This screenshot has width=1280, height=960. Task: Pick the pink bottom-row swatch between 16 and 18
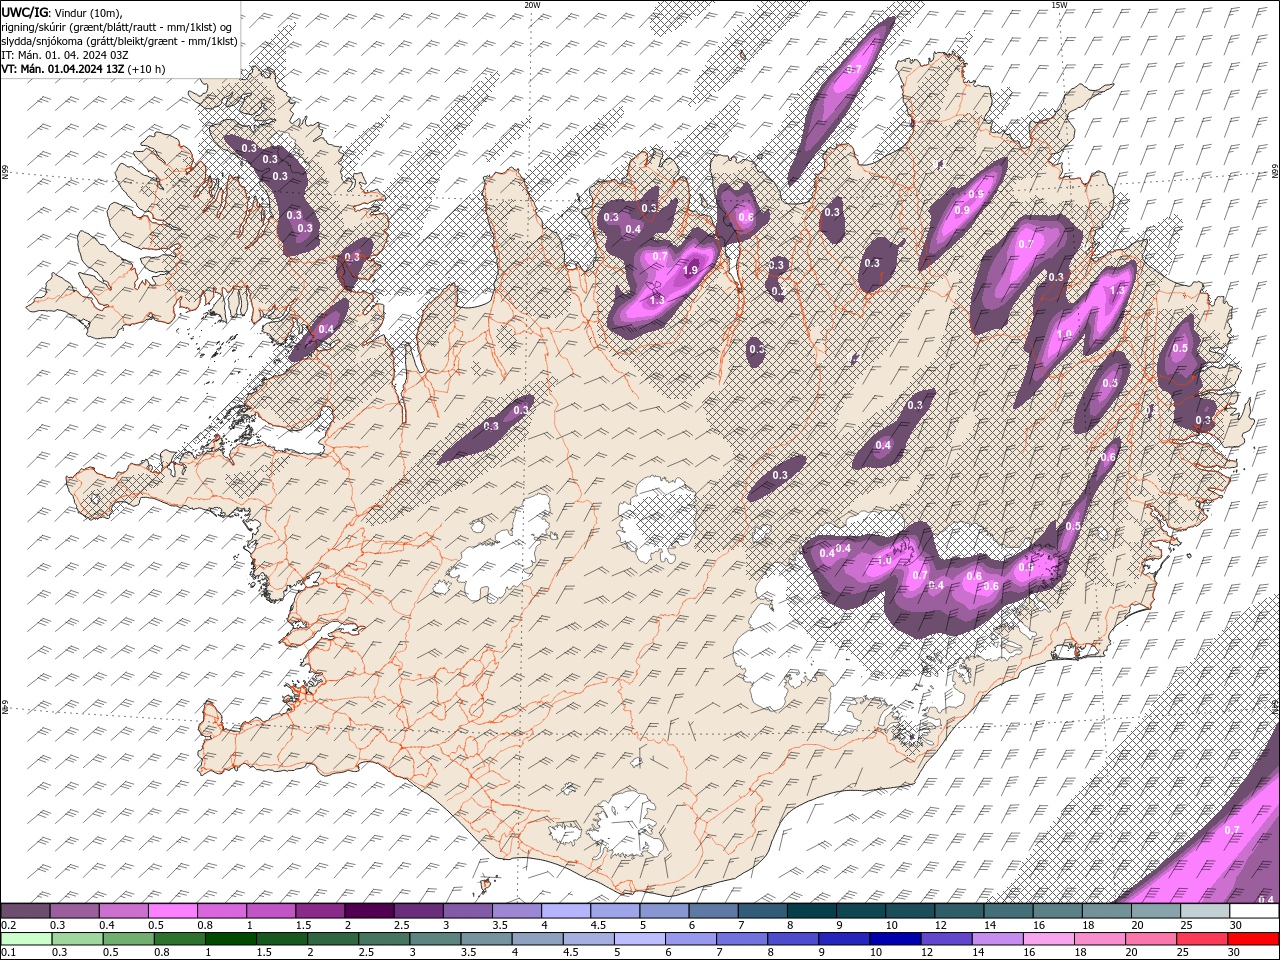[1049, 938]
